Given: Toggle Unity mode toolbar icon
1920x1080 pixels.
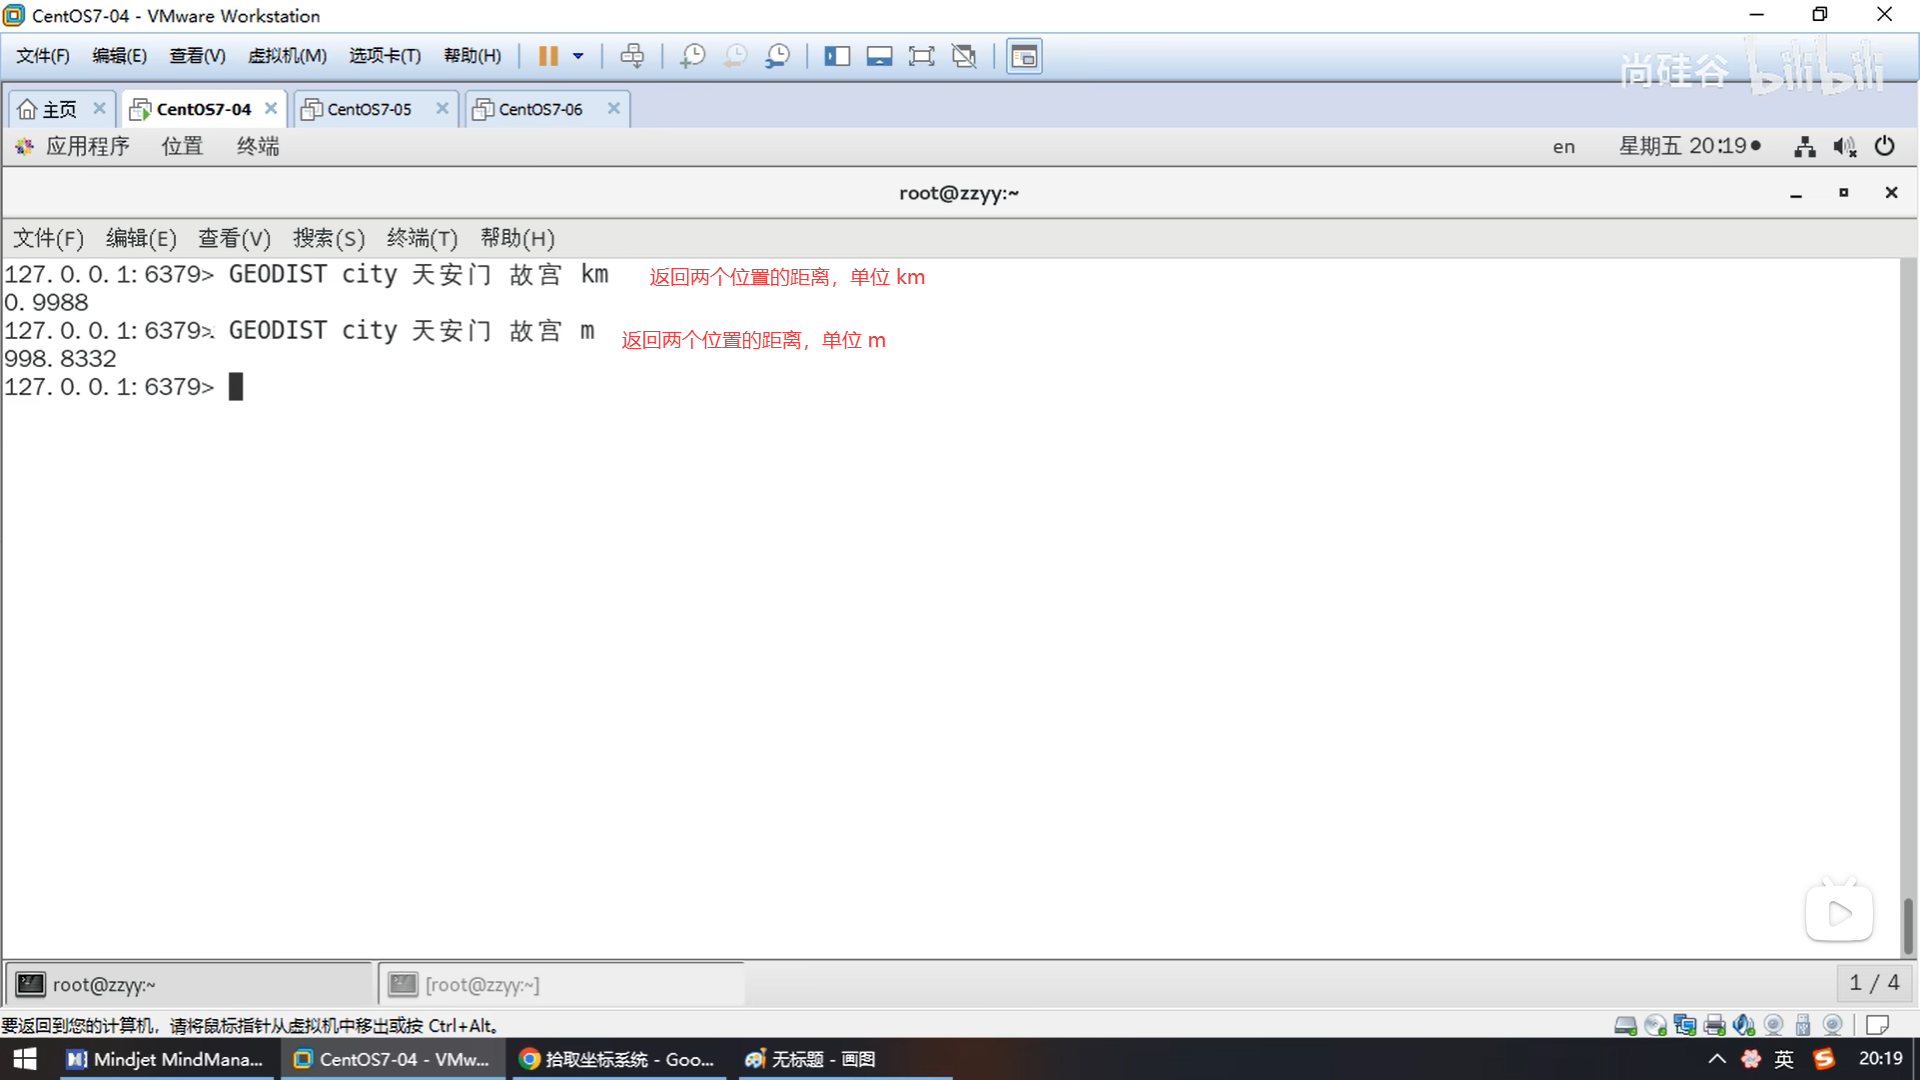Looking at the screenshot, I should tap(964, 56).
